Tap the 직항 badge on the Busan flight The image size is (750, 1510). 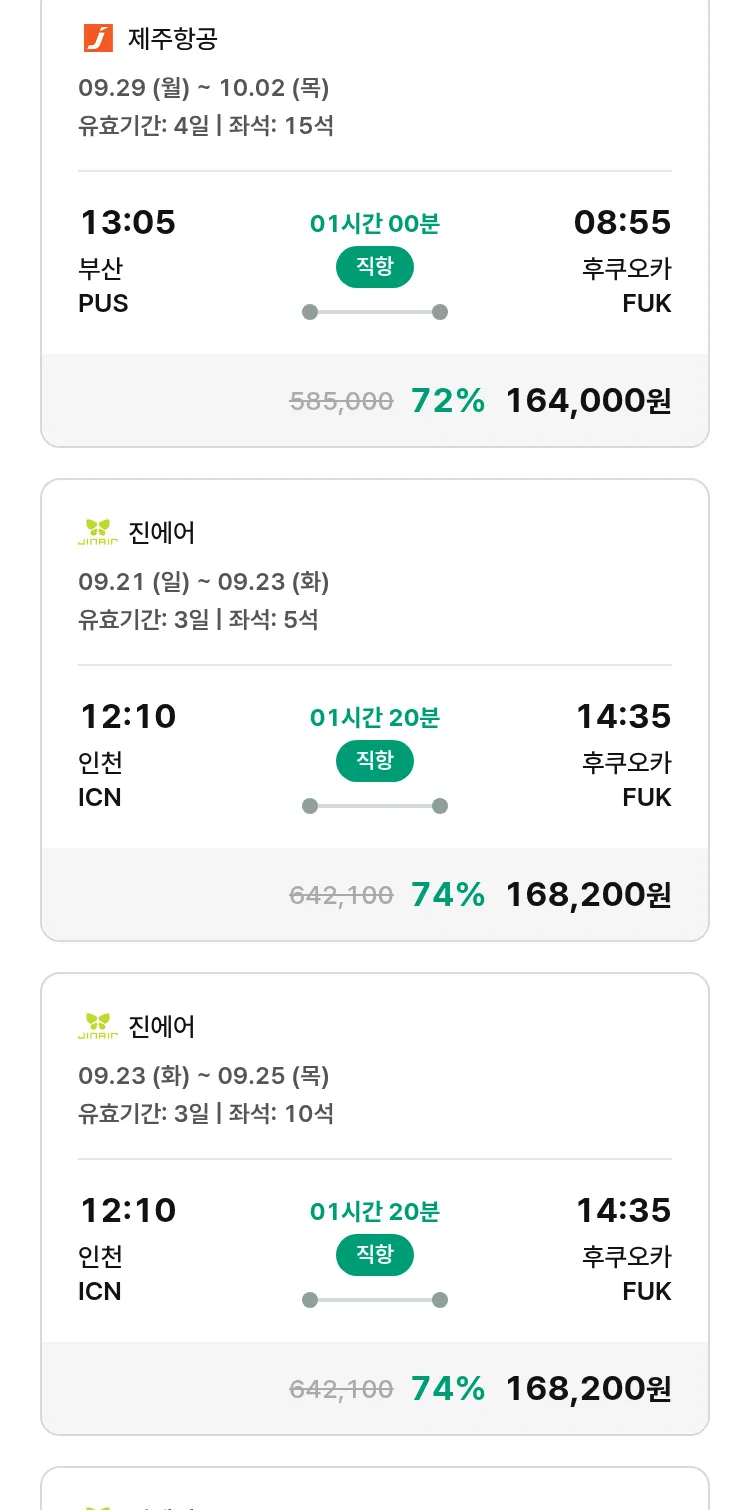(375, 267)
